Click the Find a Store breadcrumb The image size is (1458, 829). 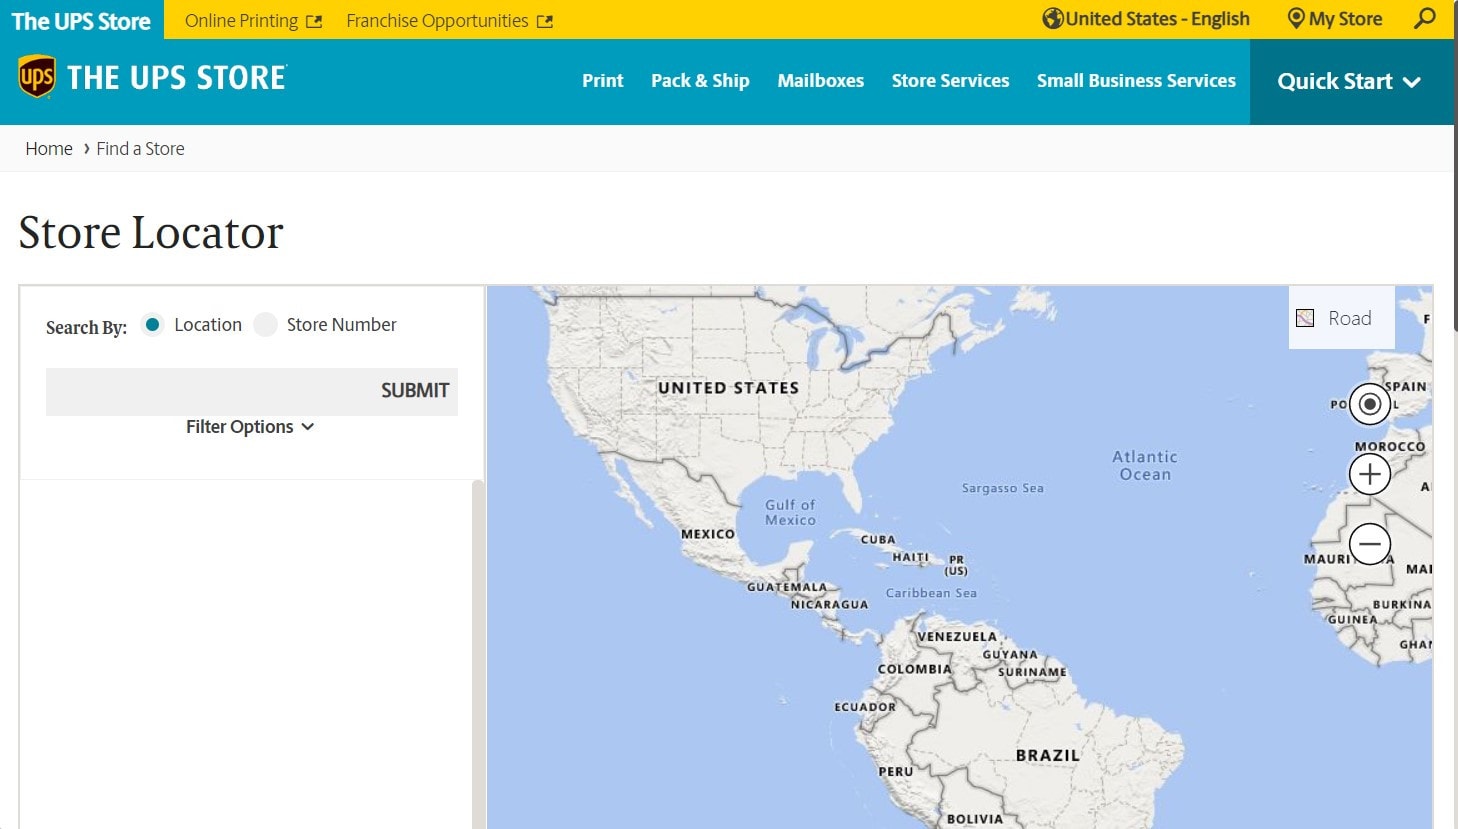coord(140,149)
